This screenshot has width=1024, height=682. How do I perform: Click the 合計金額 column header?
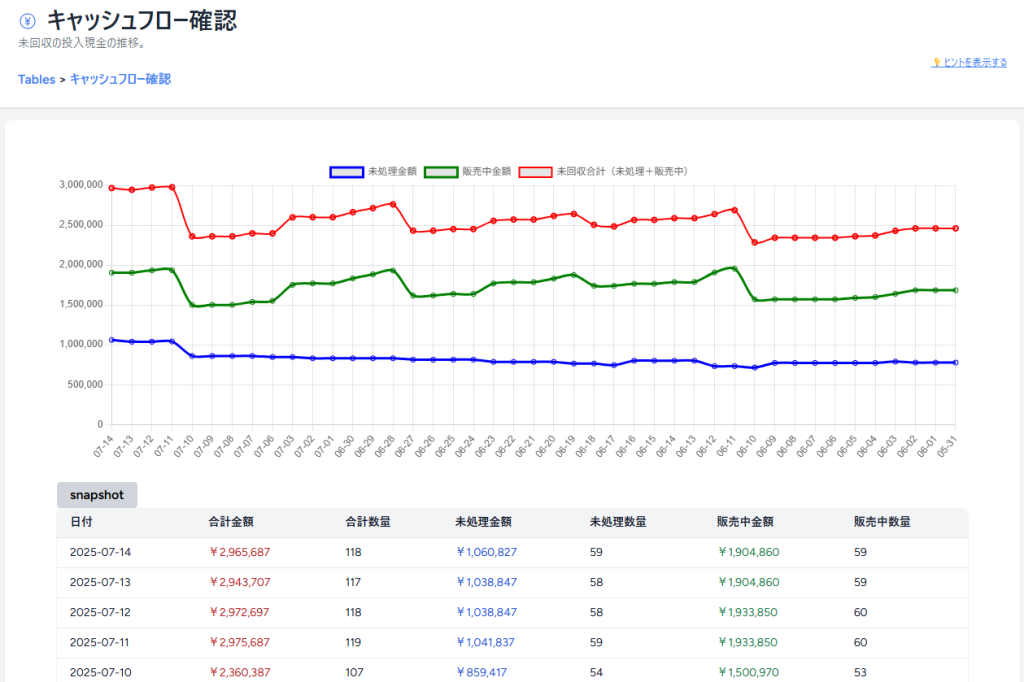tap(230, 522)
